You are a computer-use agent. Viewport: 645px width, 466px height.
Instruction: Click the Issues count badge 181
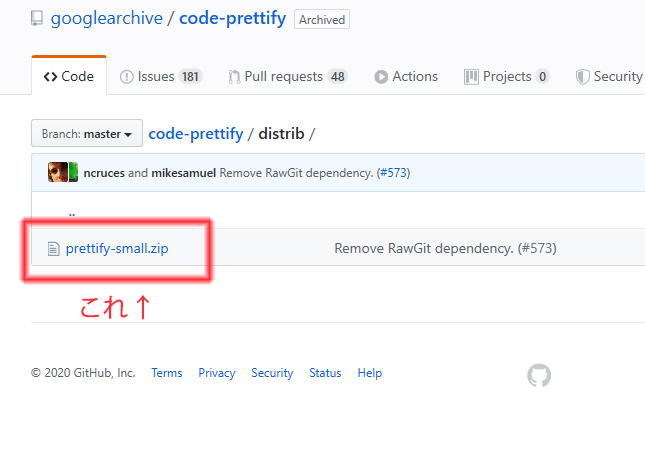point(190,77)
